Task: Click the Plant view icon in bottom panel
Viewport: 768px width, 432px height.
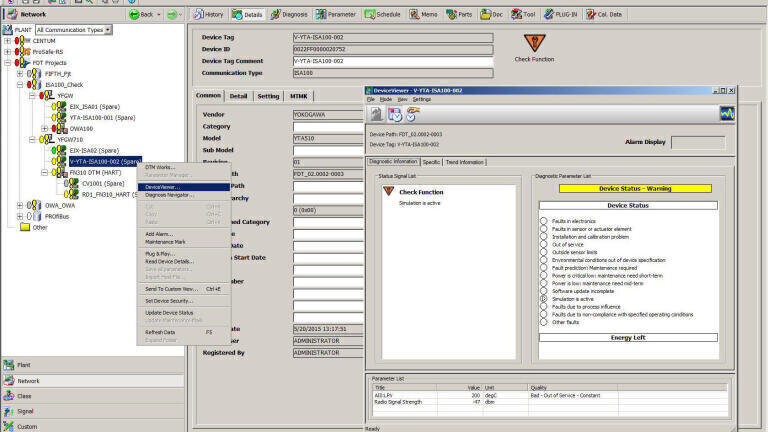Action: [x=8, y=365]
